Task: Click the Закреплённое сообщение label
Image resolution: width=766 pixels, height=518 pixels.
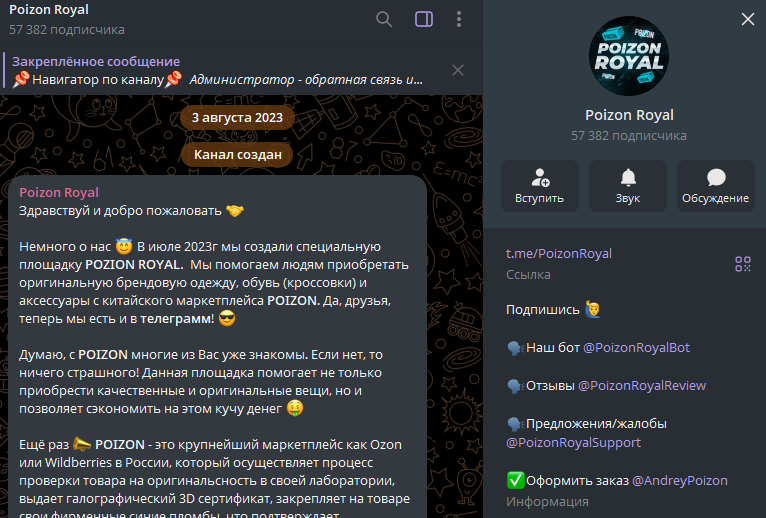Action: pos(96,62)
